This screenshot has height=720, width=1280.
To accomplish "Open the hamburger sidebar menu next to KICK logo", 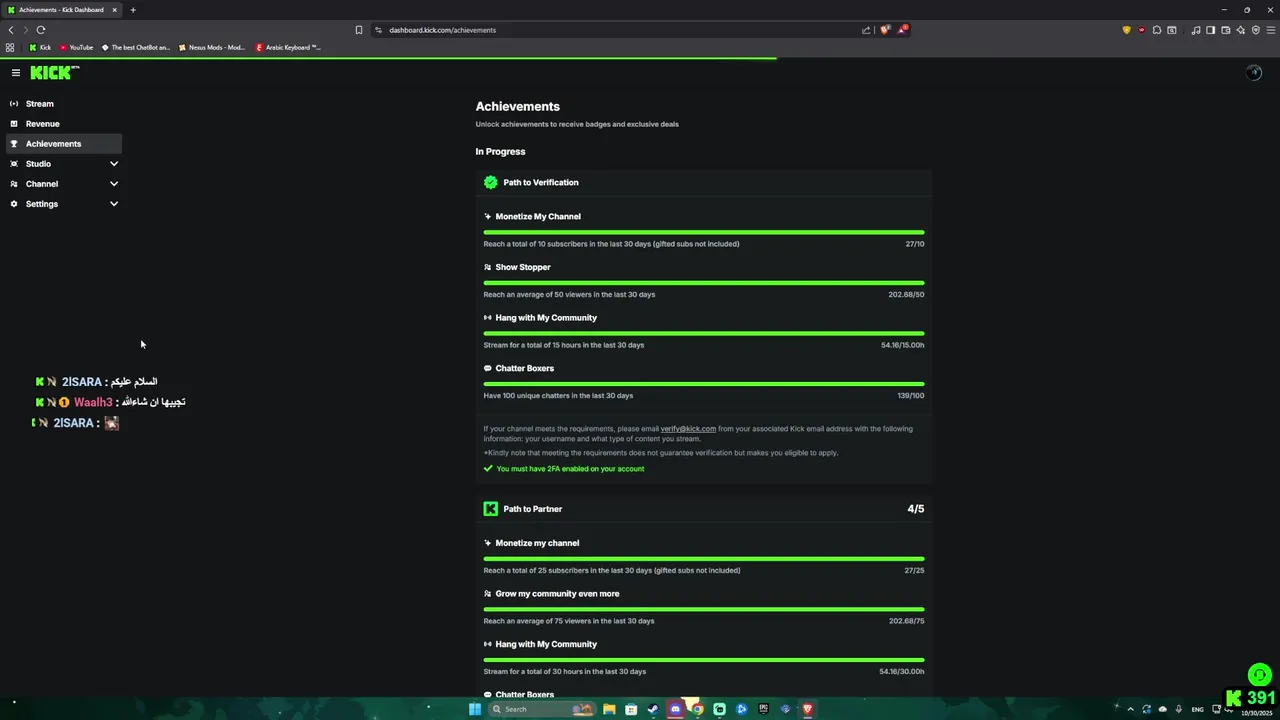I will coord(16,72).
